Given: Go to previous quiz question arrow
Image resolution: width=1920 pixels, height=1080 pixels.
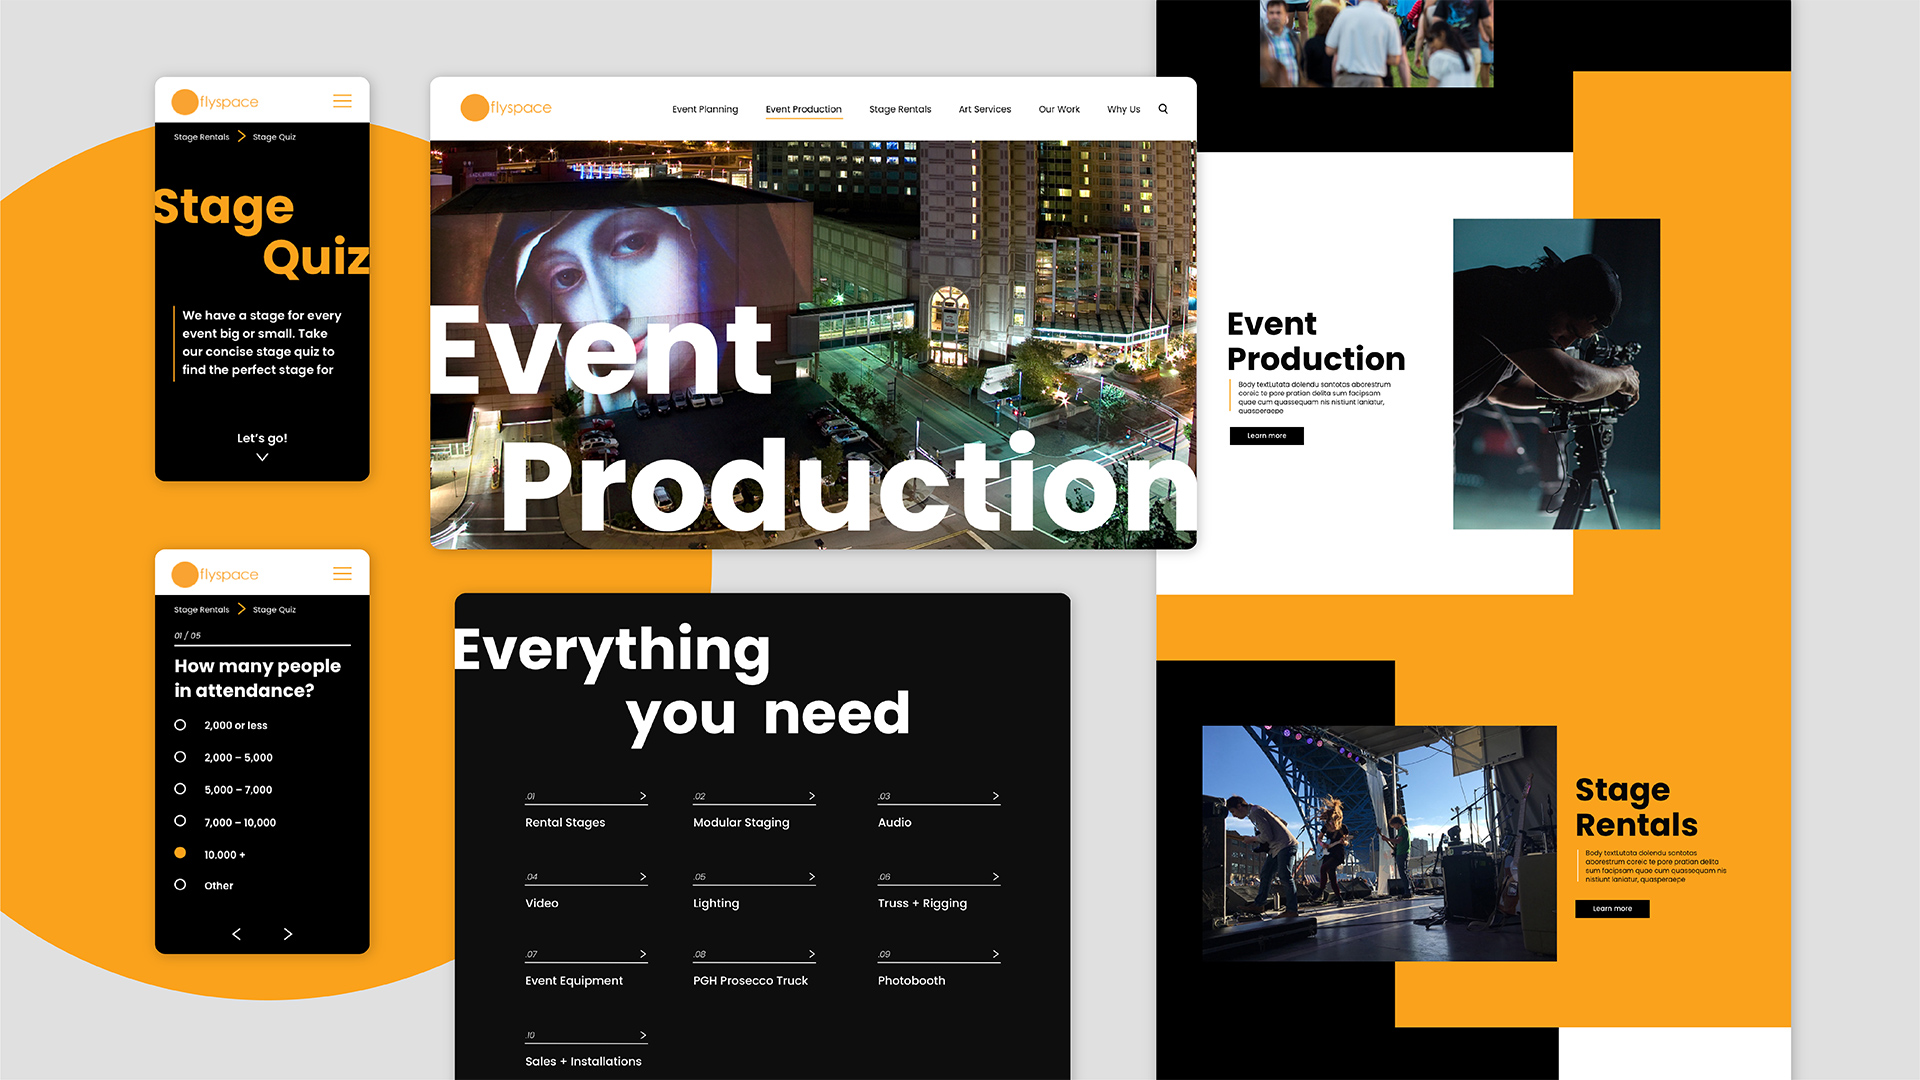Looking at the screenshot, I should (x=236, y=934).
